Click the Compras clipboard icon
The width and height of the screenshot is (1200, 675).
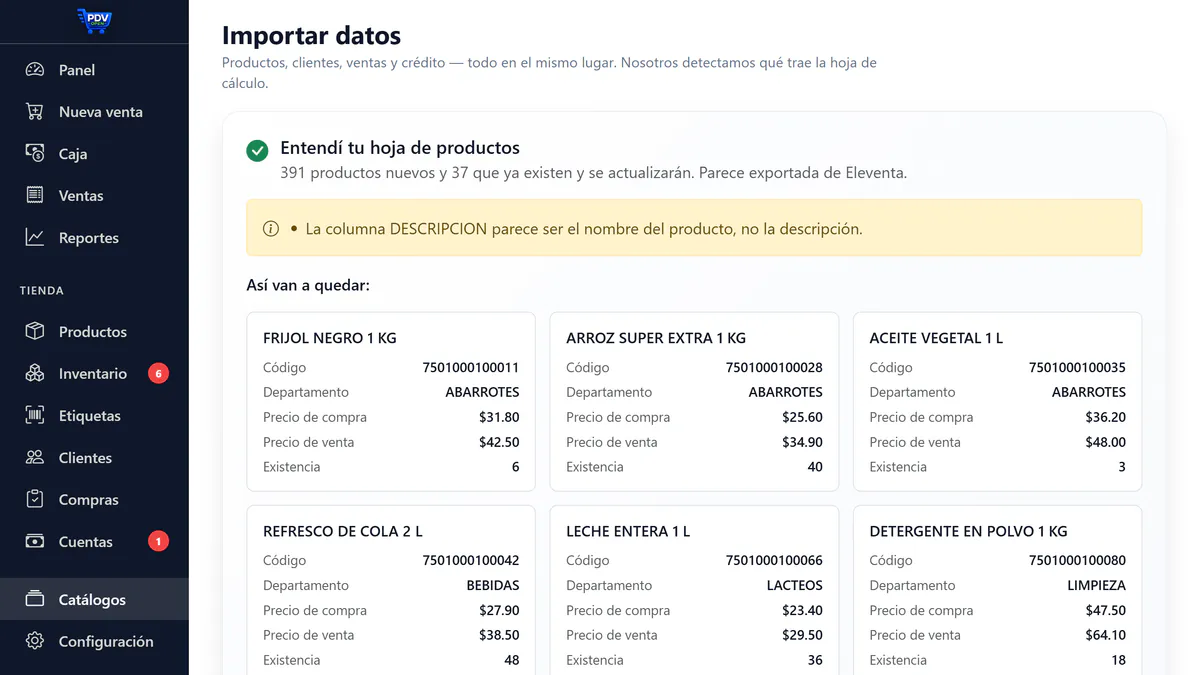pos(35,500)
